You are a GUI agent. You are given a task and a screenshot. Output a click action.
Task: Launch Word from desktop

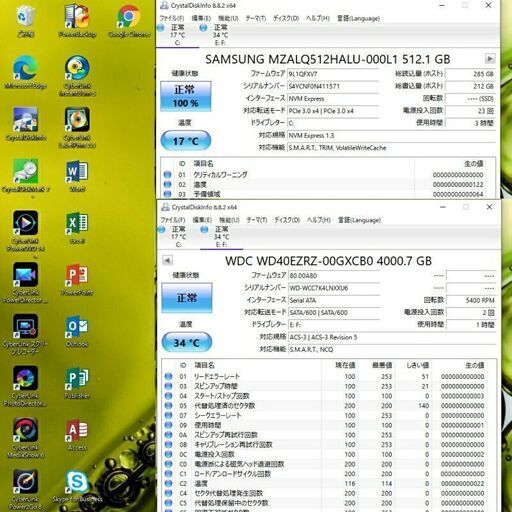77,176
